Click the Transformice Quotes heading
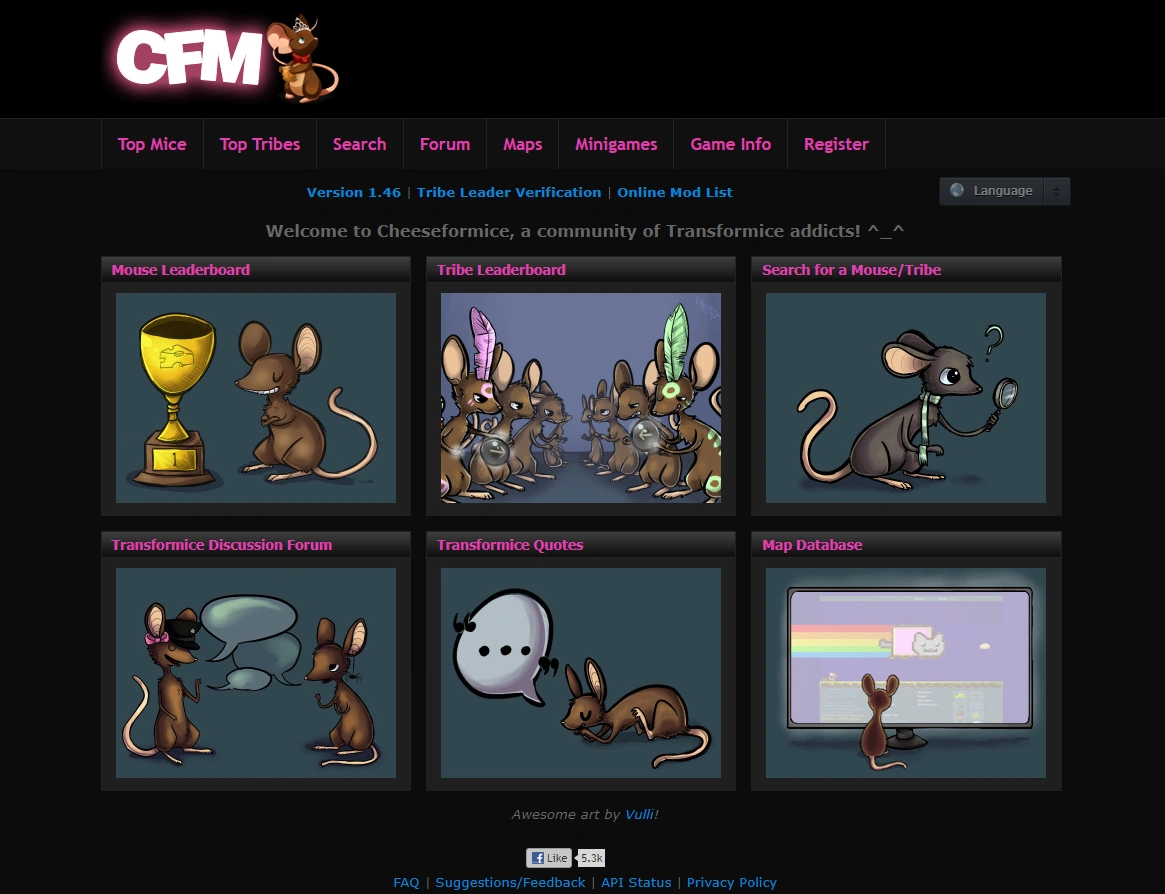 [x=510, y=545]
